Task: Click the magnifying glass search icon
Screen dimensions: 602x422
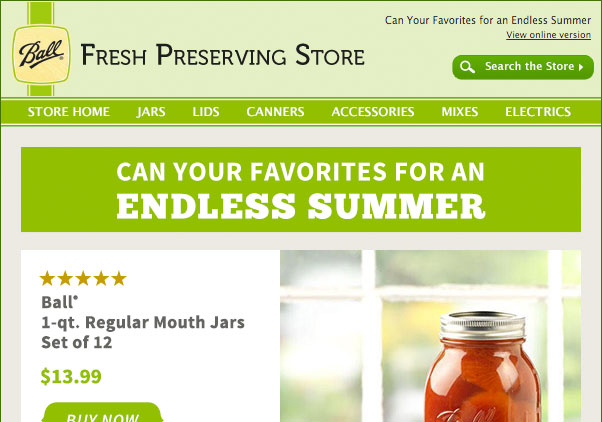Action: point(467,67)
